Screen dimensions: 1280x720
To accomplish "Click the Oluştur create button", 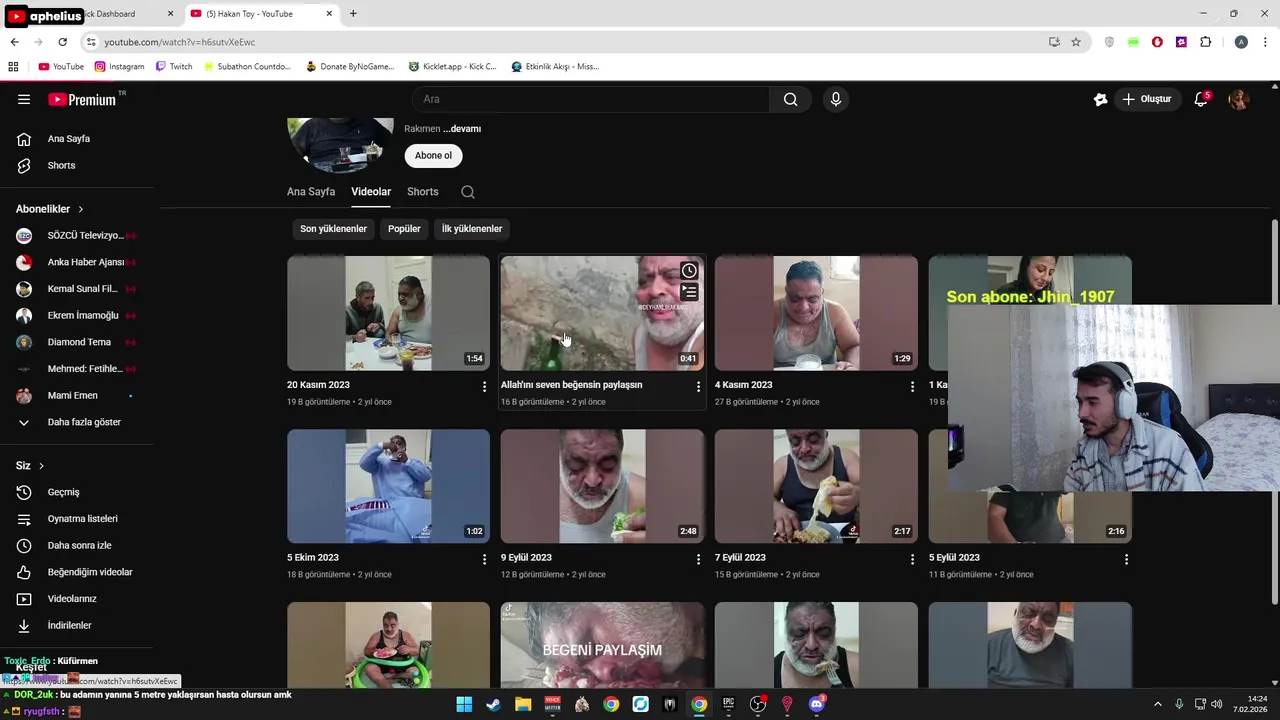I will click(1146, 99).
